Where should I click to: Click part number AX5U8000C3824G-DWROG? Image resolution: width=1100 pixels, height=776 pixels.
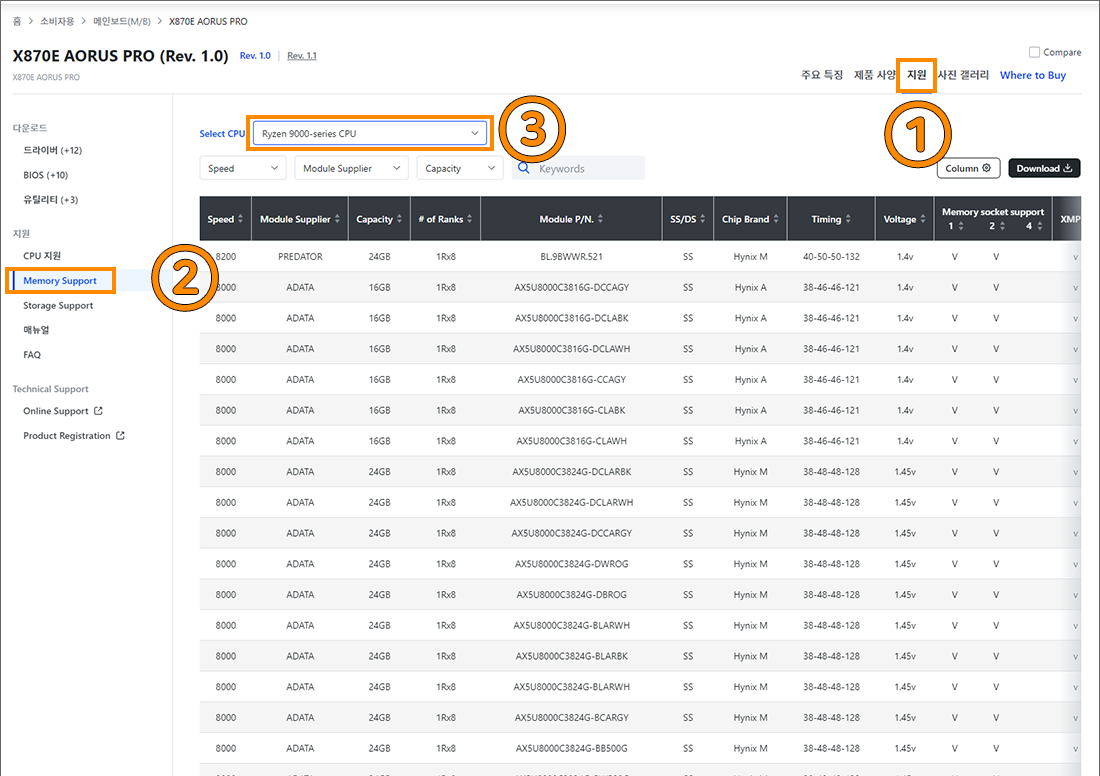(571, 563)
